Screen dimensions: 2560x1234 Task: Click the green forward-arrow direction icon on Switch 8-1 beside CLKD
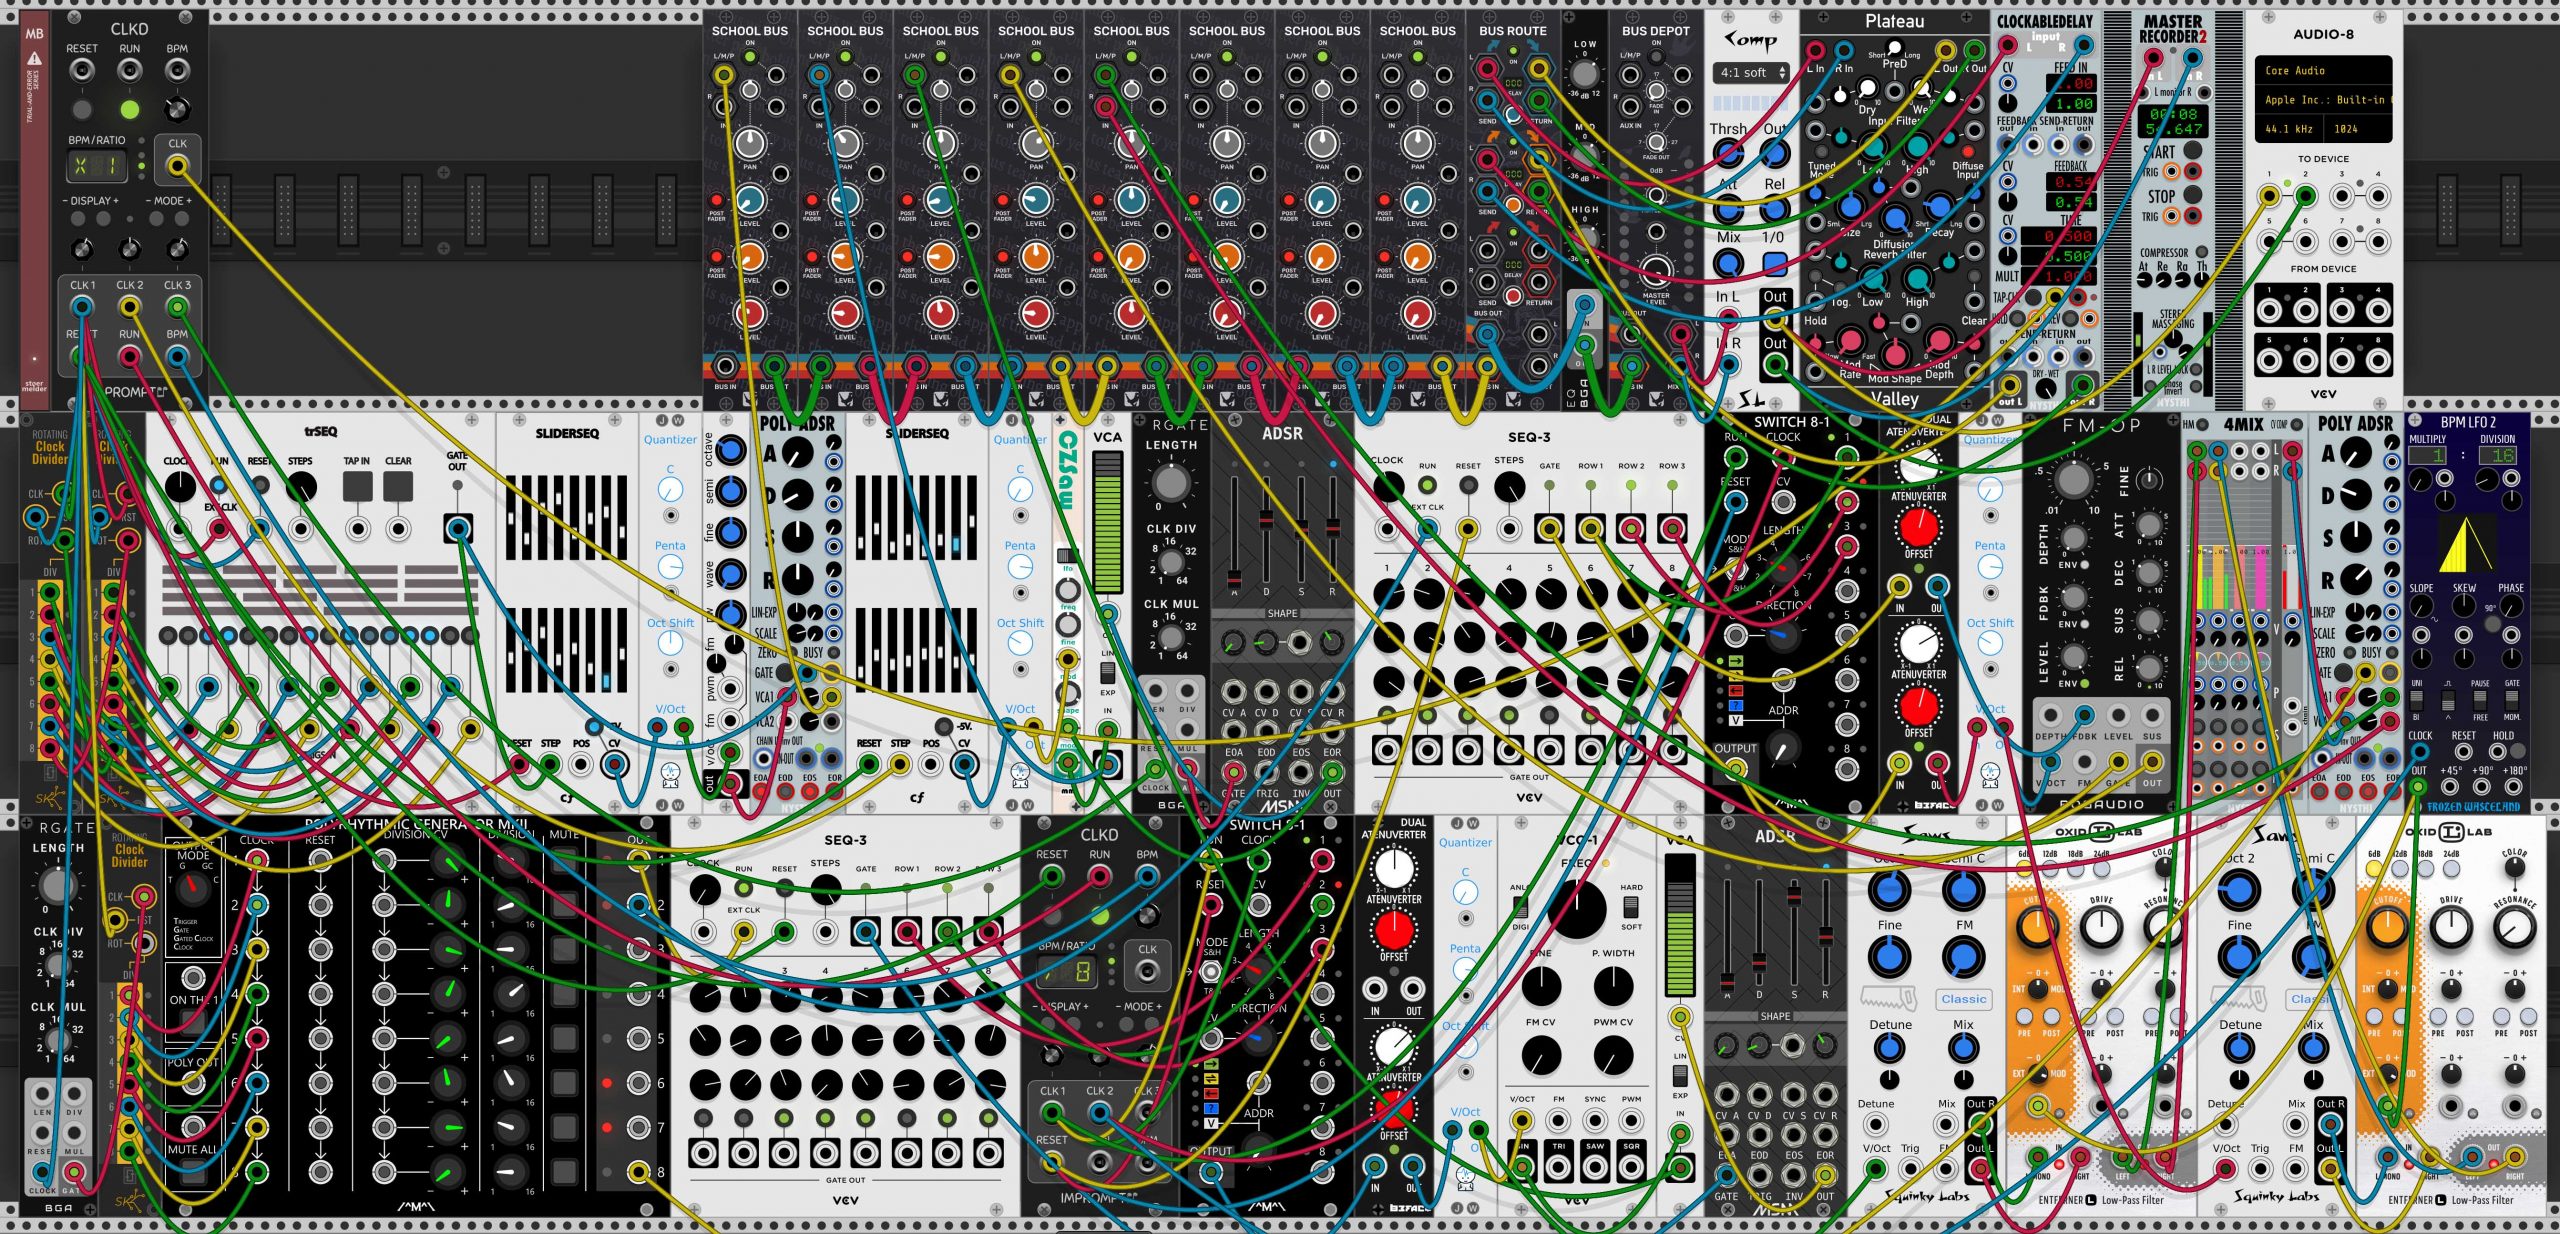(1211, 1066)
